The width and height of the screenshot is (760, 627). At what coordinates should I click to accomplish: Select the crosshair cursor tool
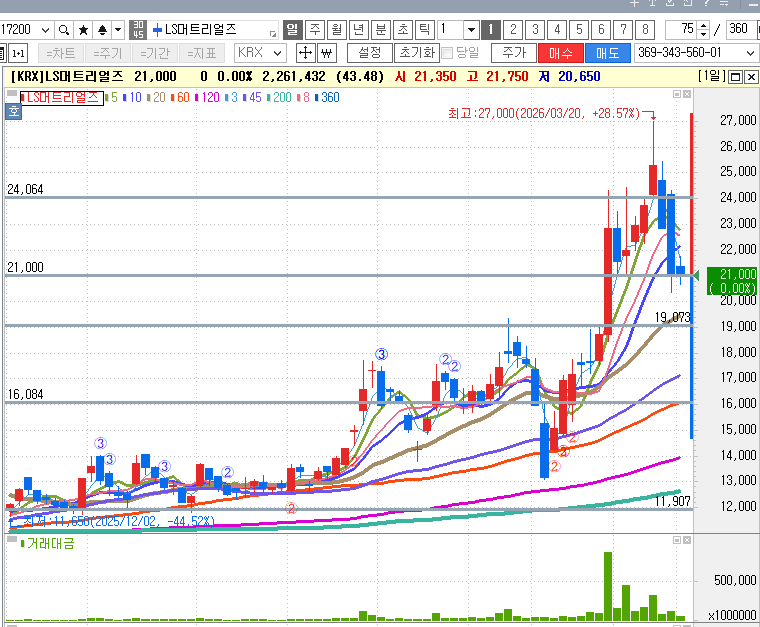tap(305, 53)
